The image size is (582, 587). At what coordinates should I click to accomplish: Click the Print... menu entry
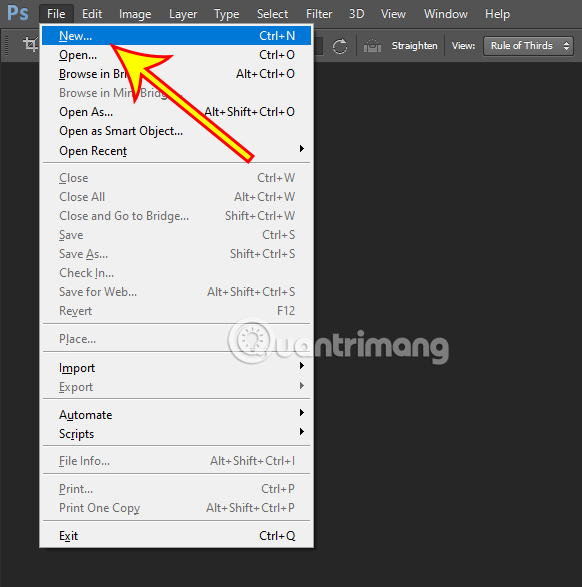click(x=176, y=489)
